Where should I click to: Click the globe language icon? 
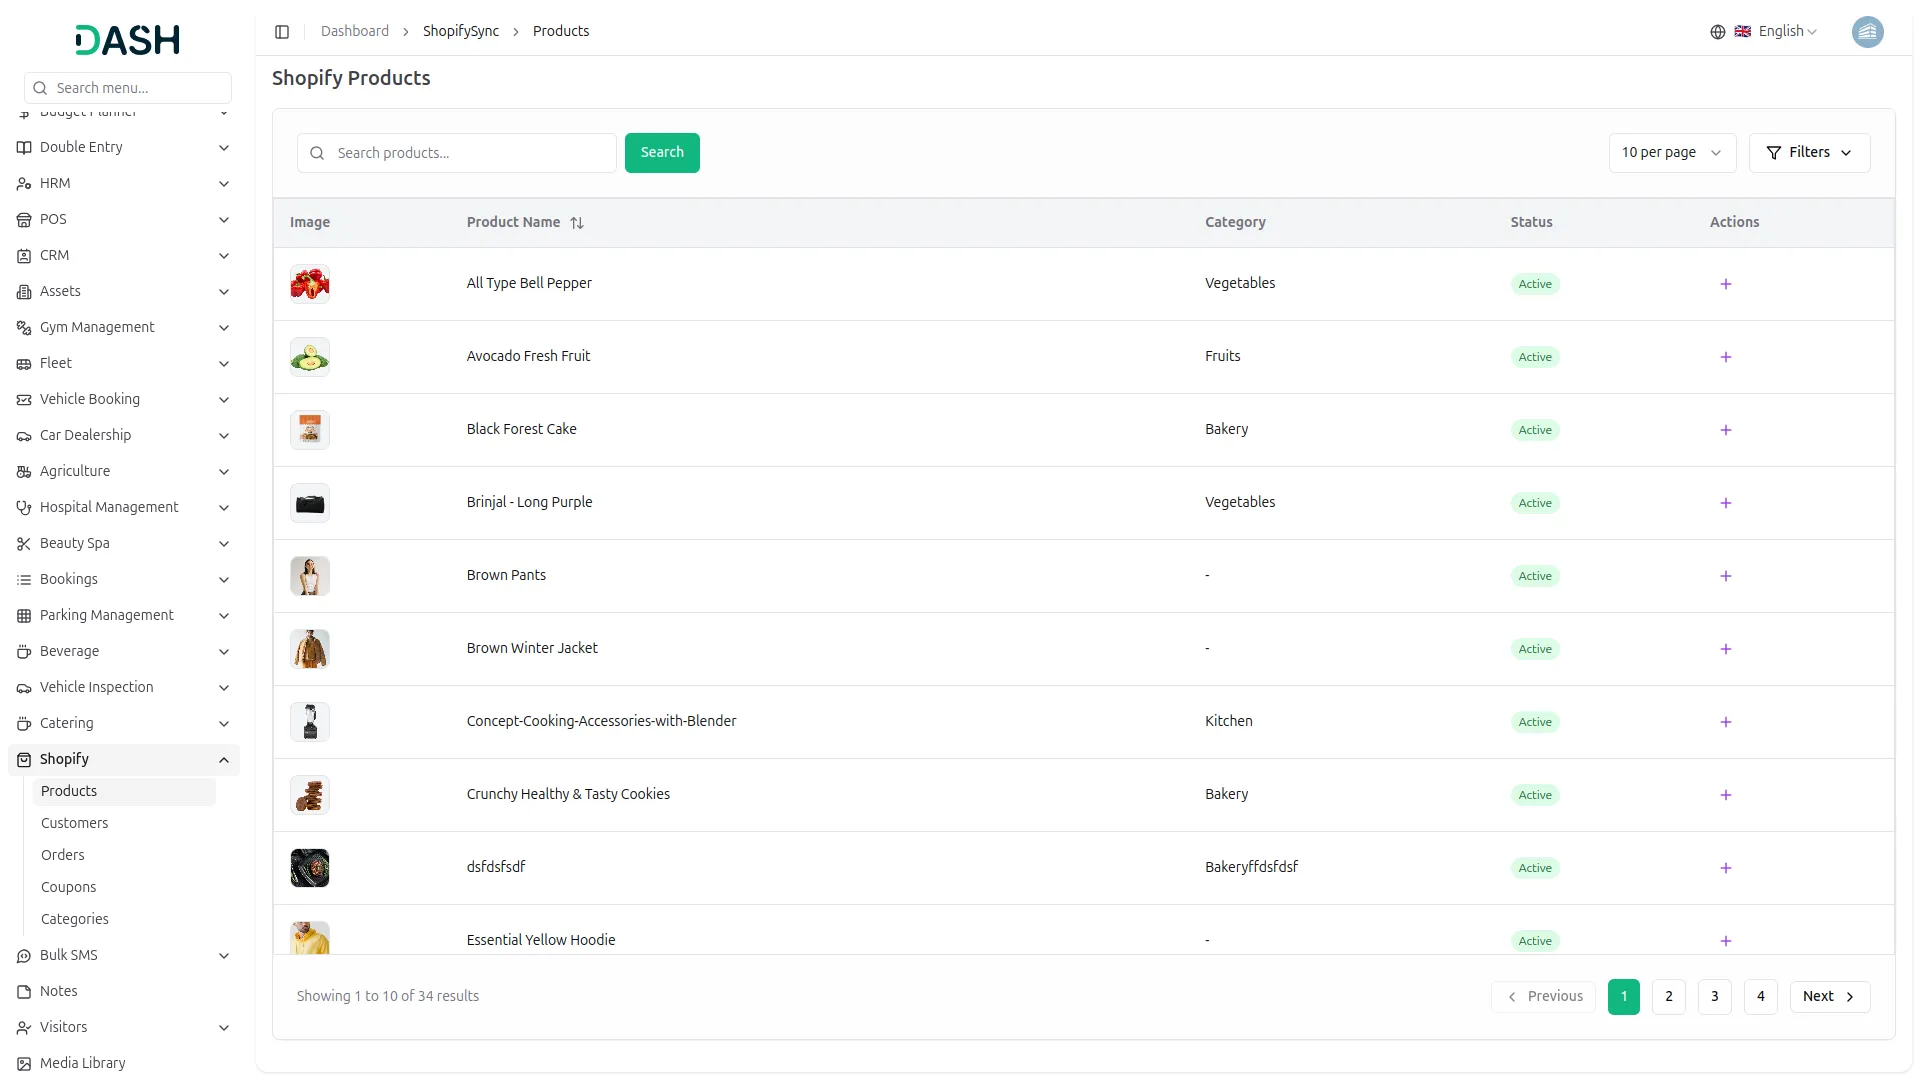click(1718, 32)
